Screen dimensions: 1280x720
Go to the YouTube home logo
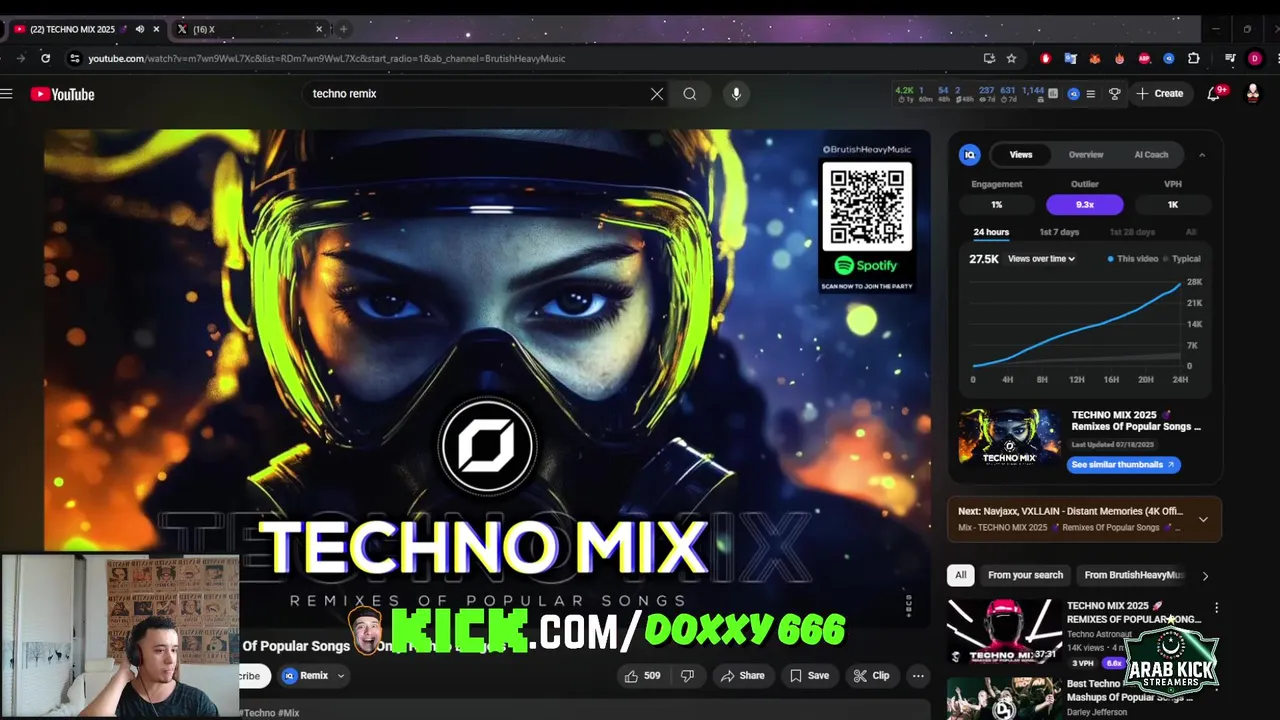[x=62, y=94]
